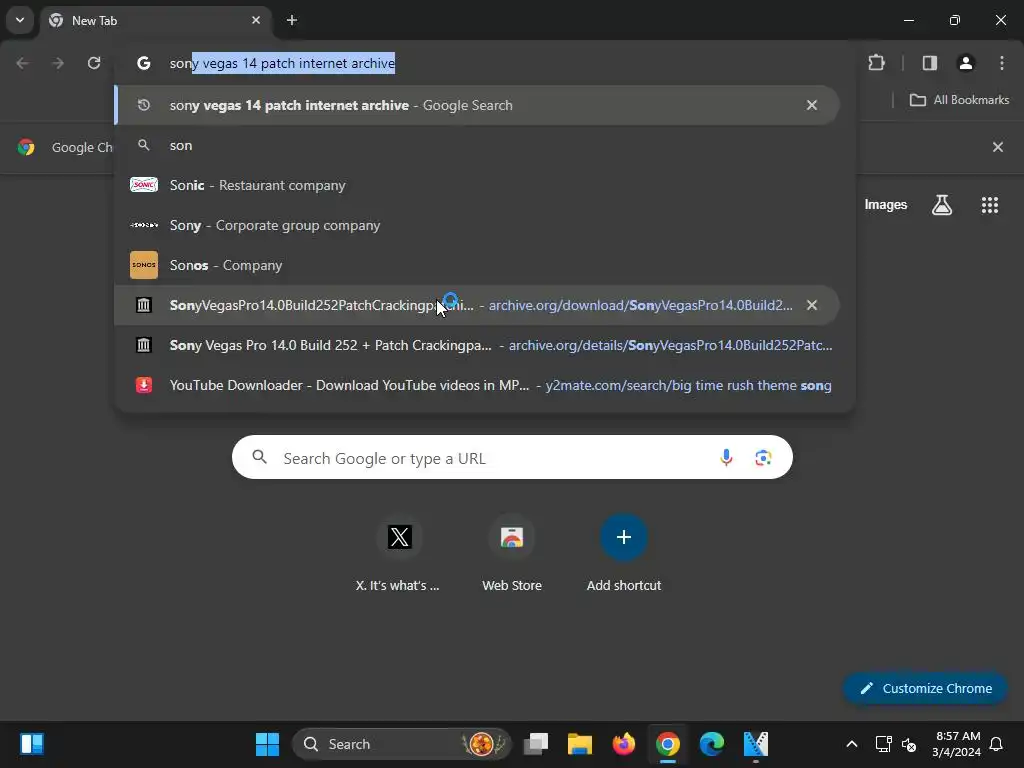The image size is (1024, 768).
Task: Open the Web Store shortcut
Action: (x=512, y=554)
